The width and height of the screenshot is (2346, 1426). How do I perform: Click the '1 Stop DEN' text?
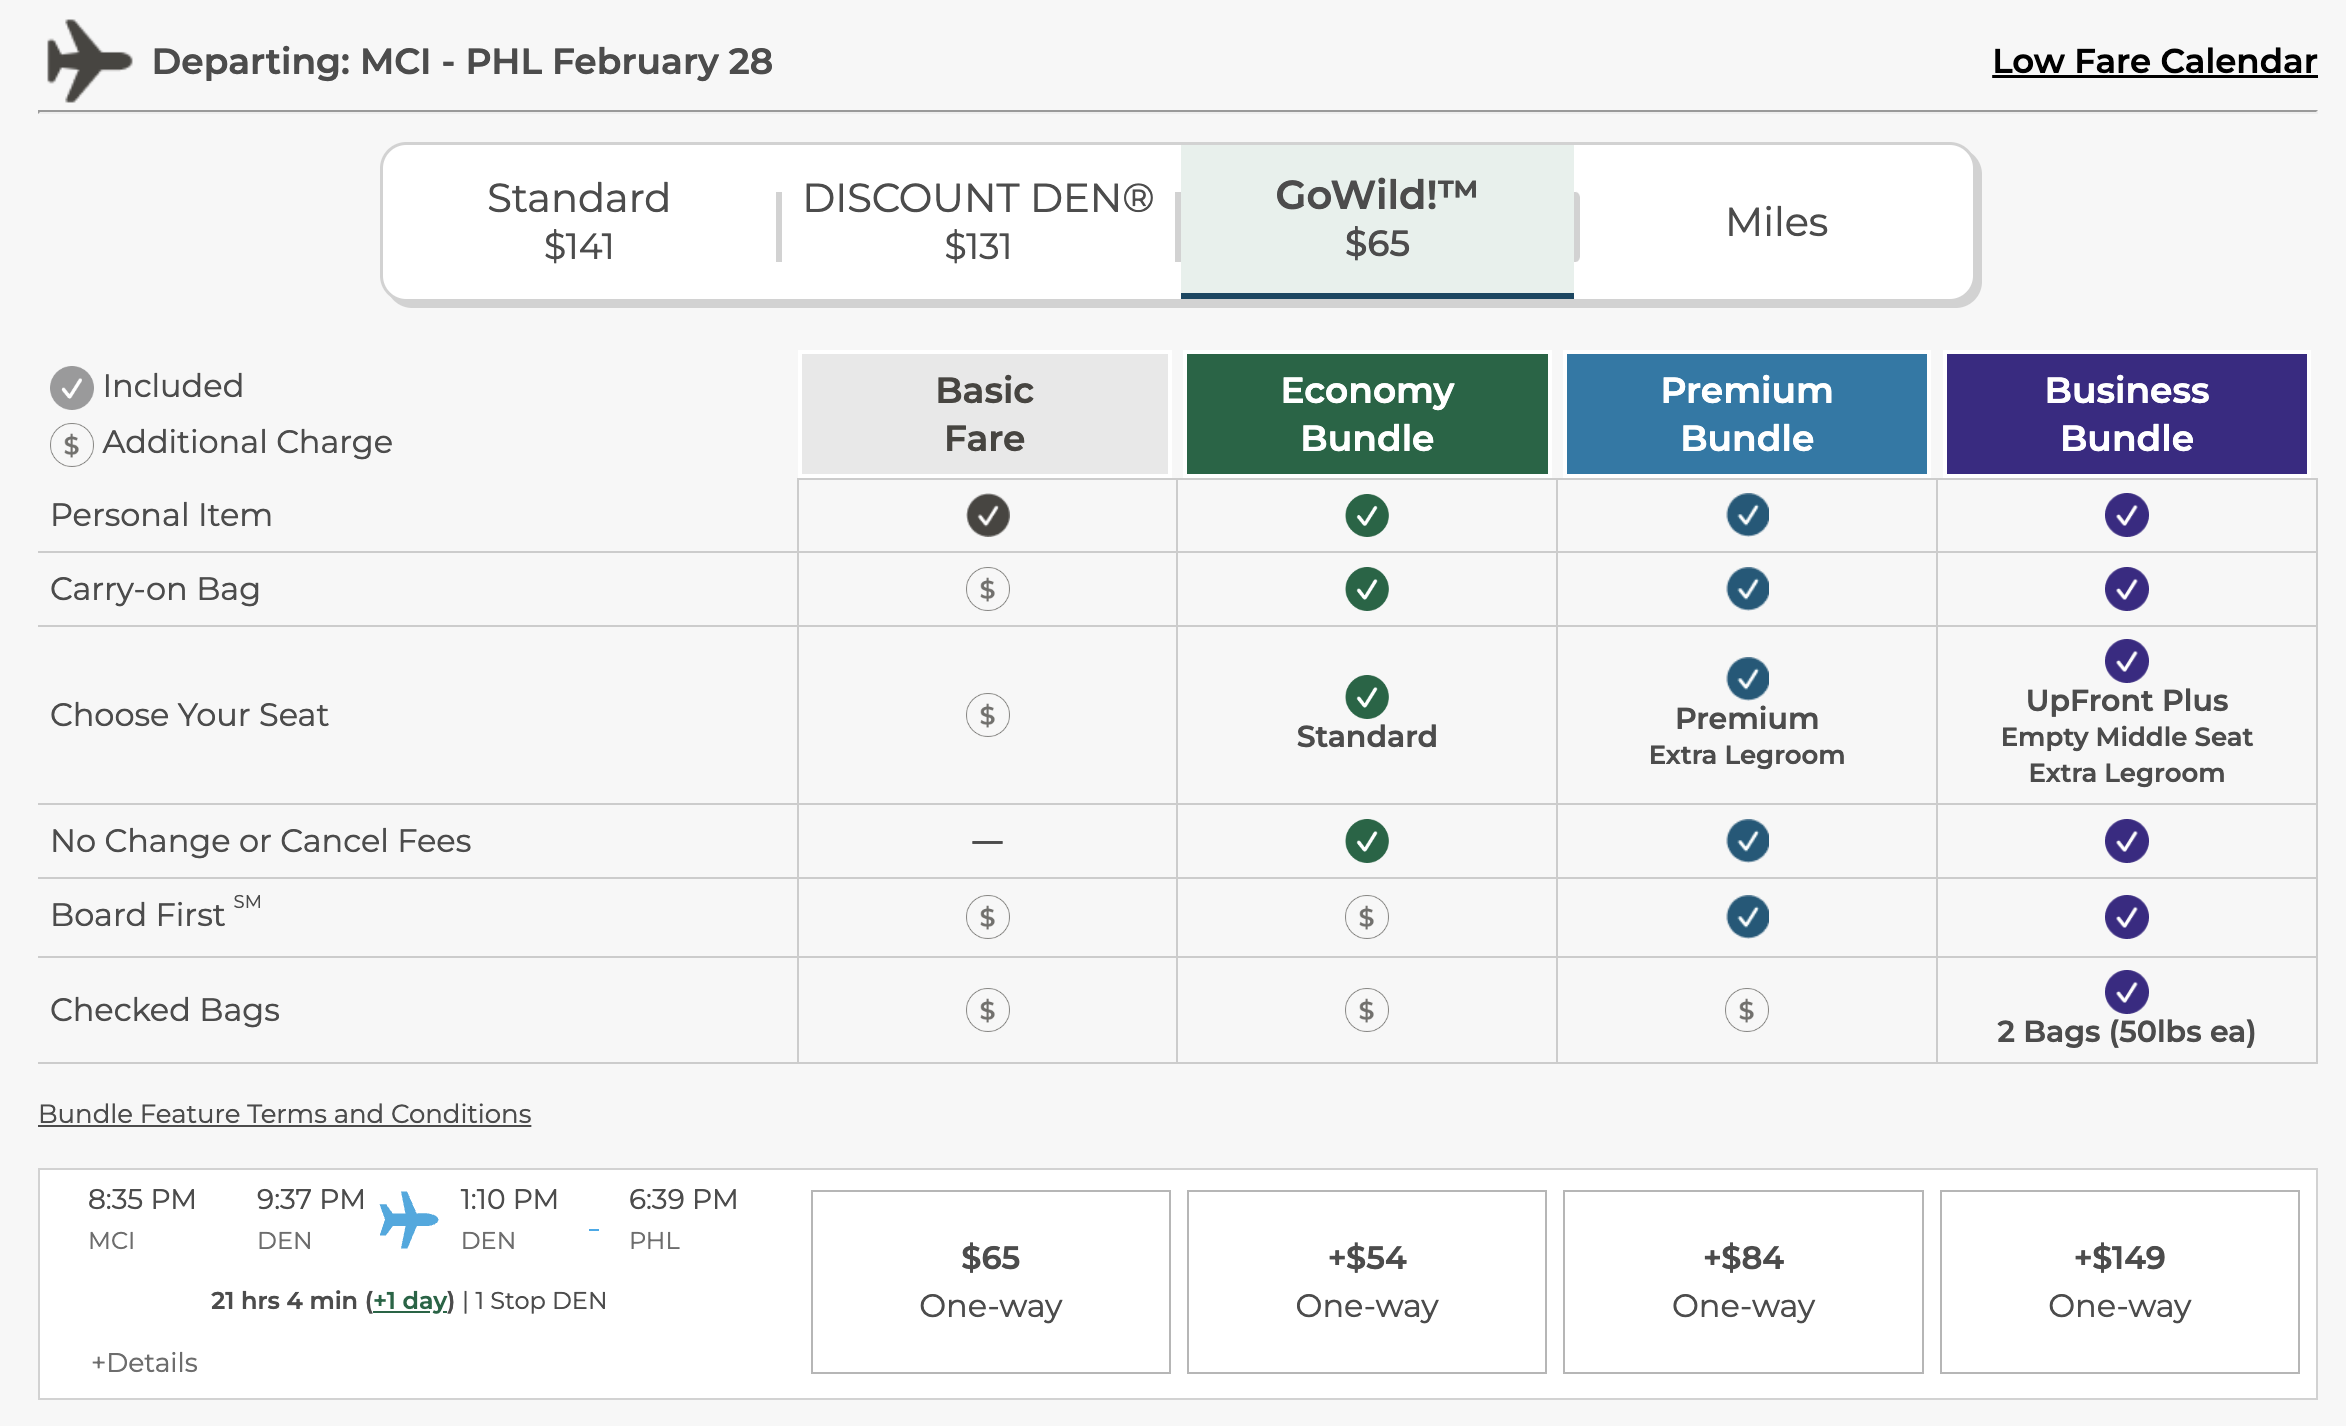(x=540, y=1301)
